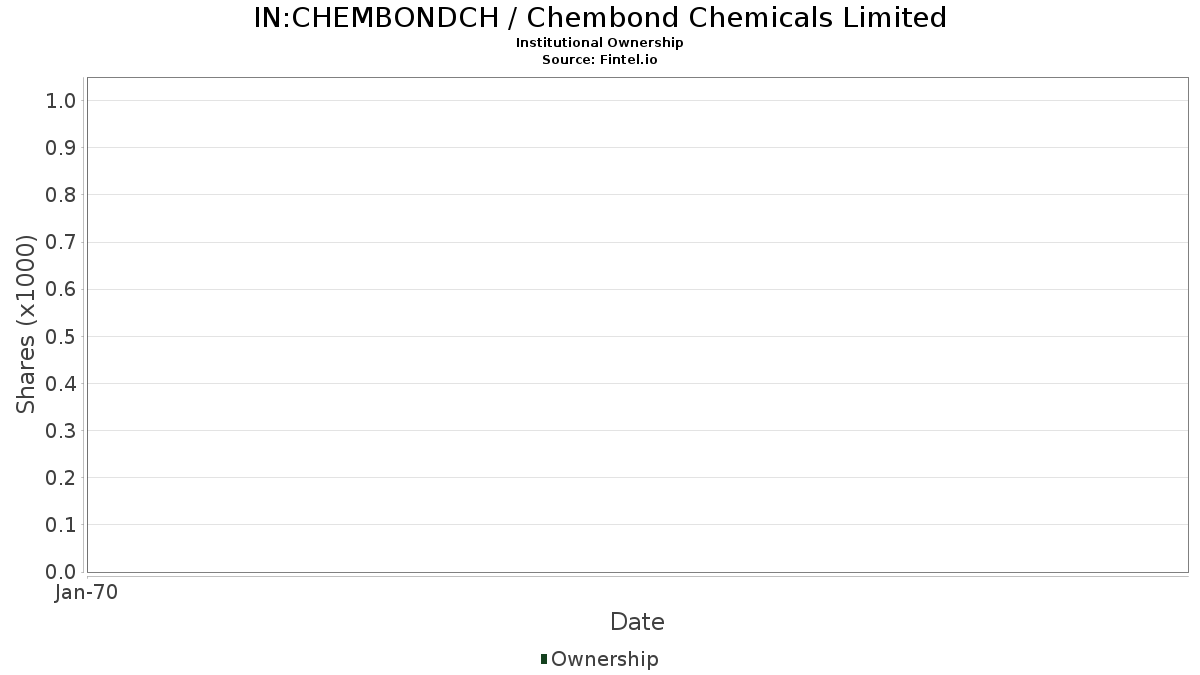
Task: Click the 0.9 y-axis tick label
Action: tap(61, 148)
